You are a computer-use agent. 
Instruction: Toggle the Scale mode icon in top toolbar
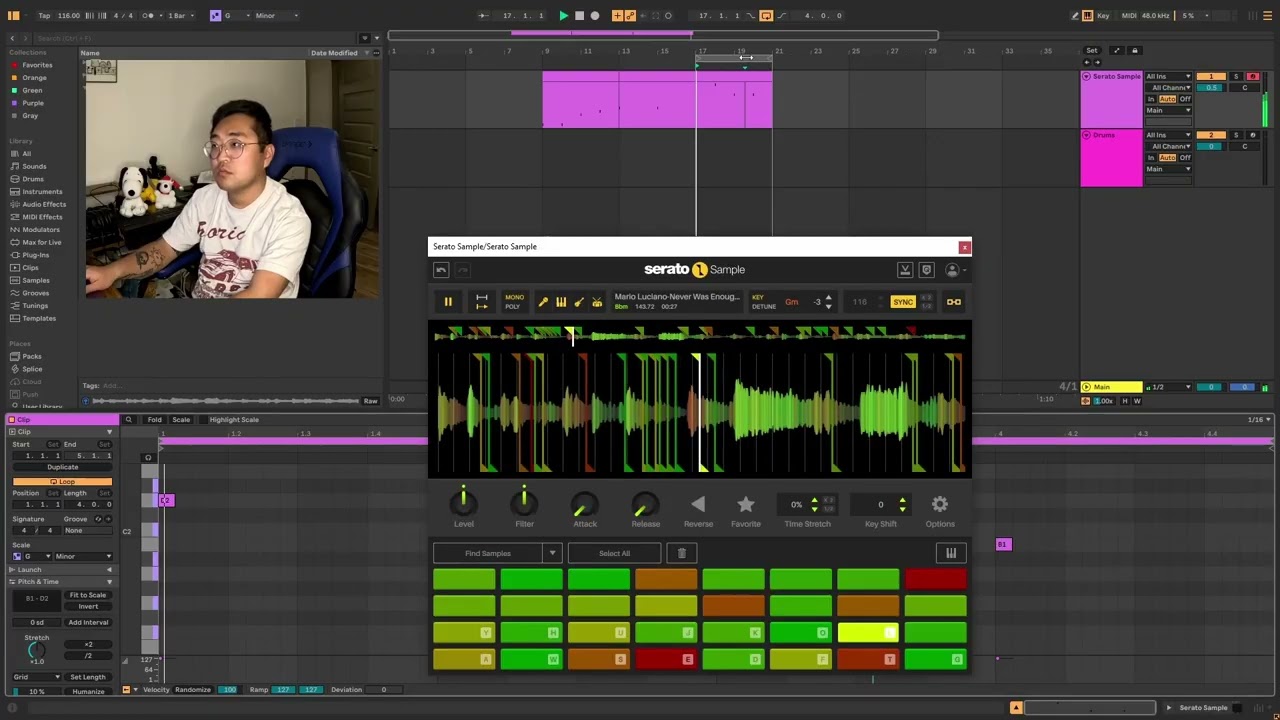coord(215,15)
